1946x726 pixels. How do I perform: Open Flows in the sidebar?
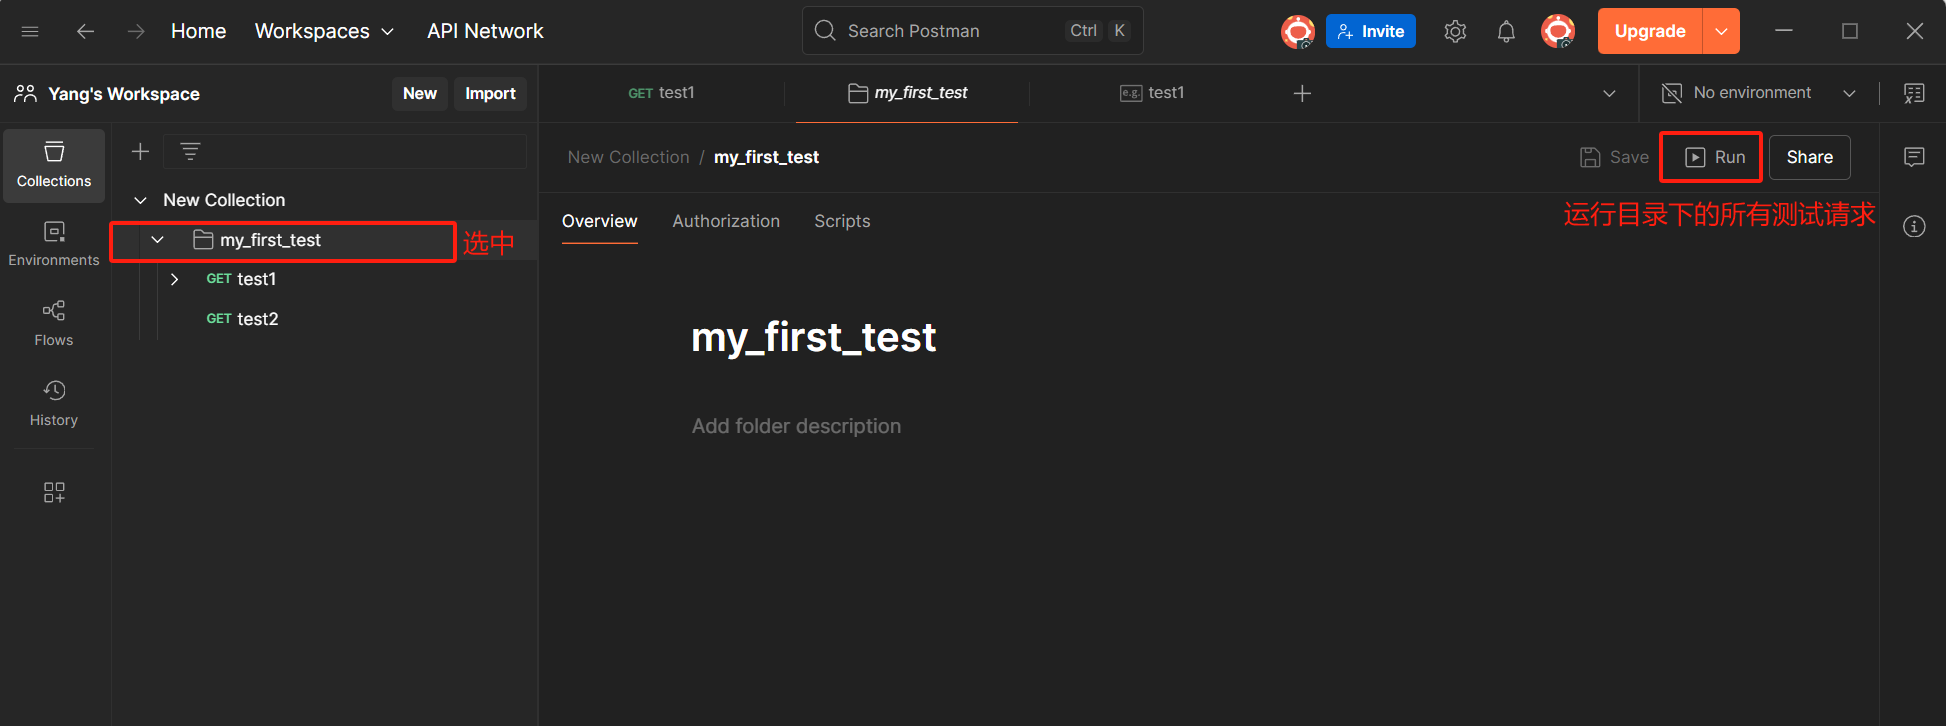click(x=54, y=324)
